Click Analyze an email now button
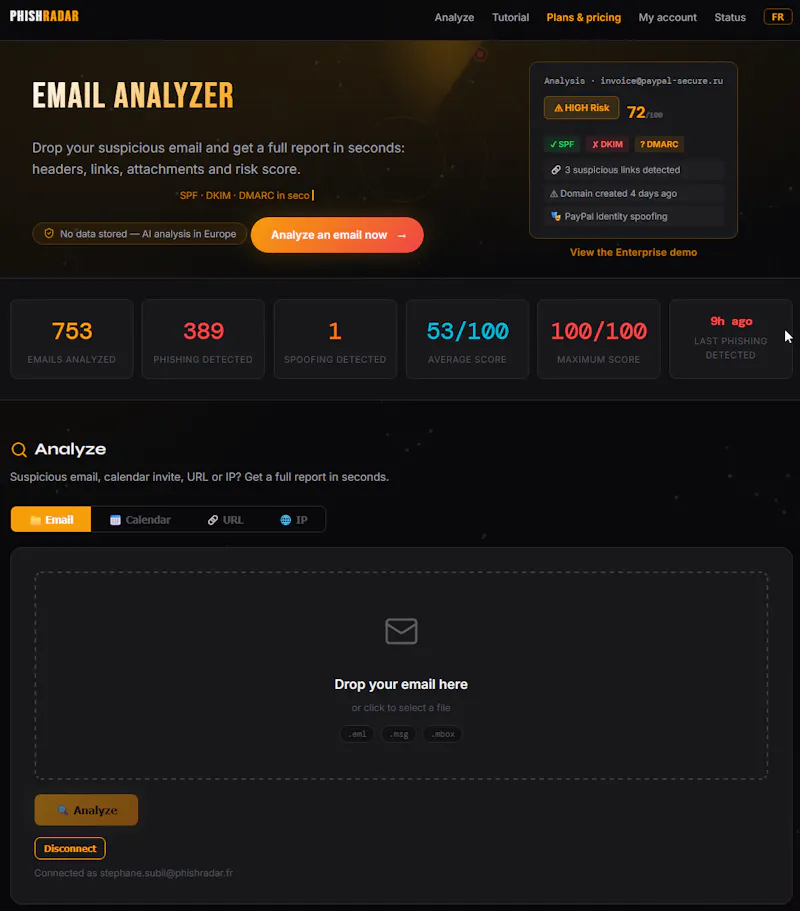Viewport: 800px width, 911px height. 337,235
